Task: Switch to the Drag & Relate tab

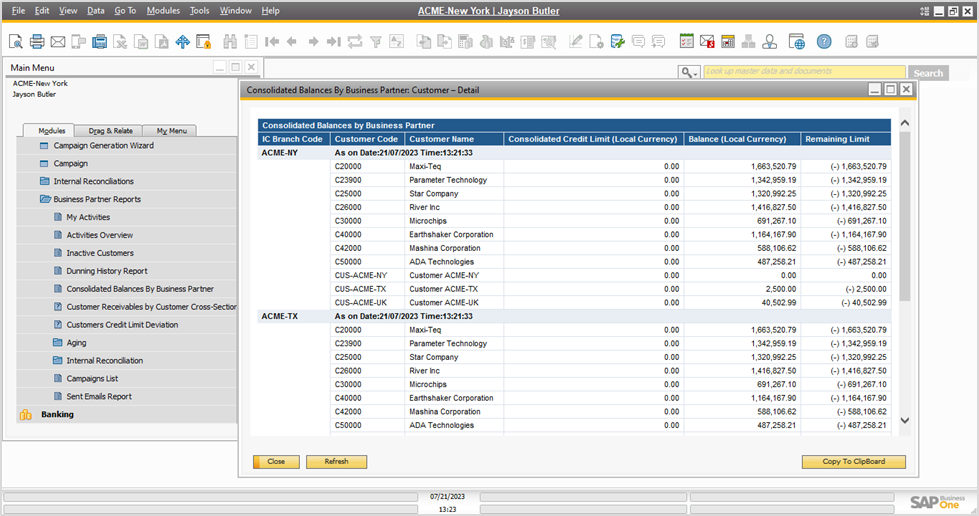Action: click(110, 130)
